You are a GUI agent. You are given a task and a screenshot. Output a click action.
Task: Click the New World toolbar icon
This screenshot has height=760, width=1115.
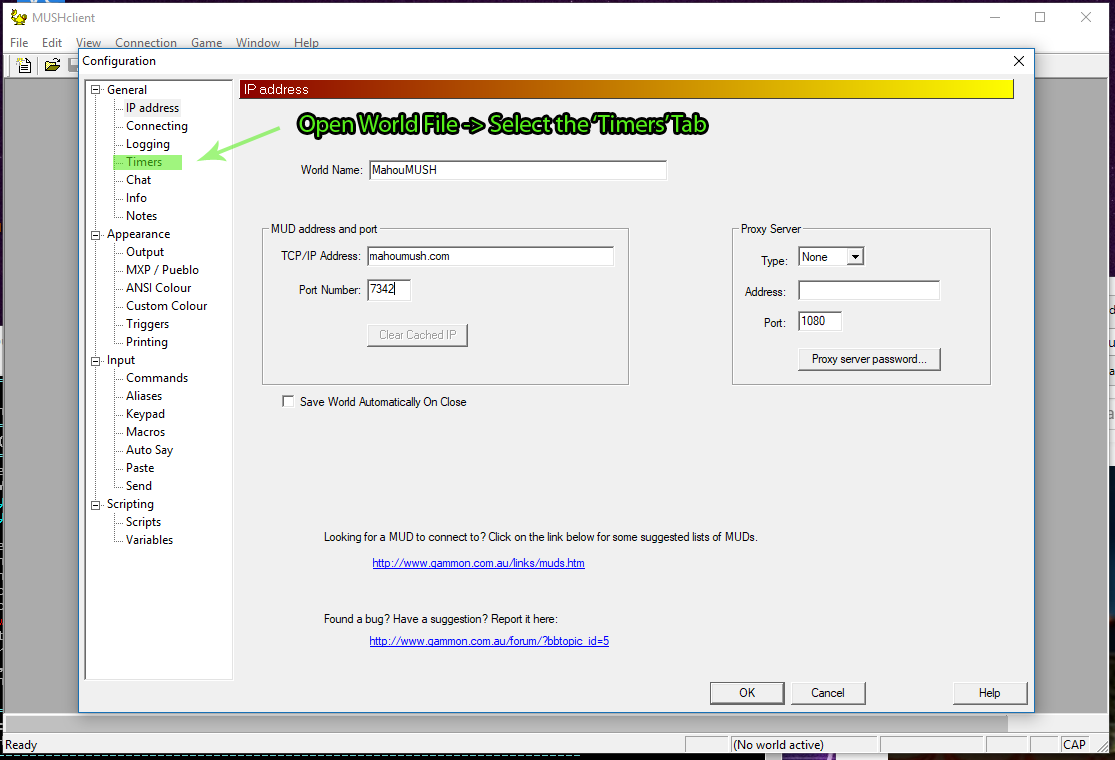click(x=24, y=65)
